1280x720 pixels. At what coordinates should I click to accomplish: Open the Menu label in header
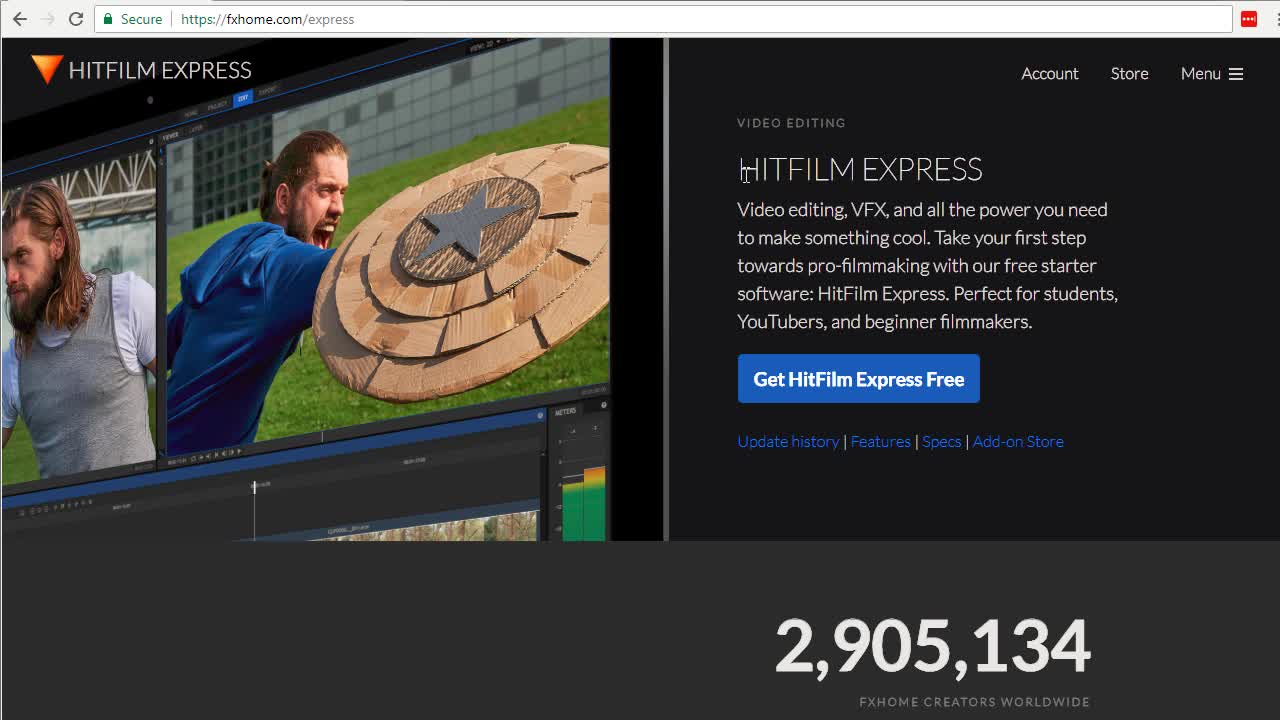[x=1200, y=74]
